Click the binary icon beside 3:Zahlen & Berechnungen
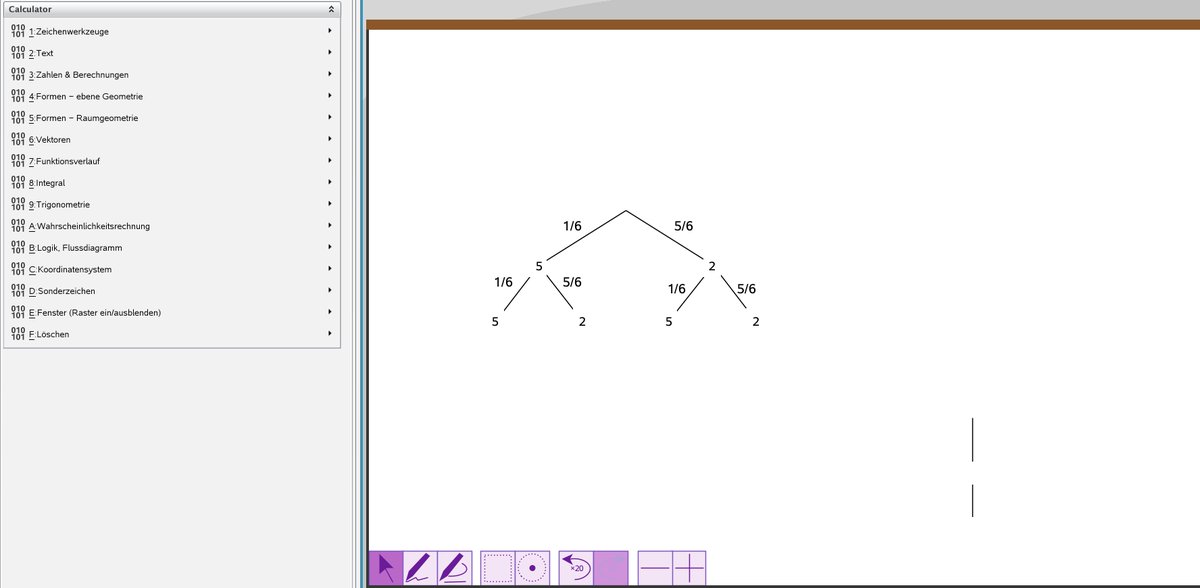1200x588 pixels. point(17,75)
